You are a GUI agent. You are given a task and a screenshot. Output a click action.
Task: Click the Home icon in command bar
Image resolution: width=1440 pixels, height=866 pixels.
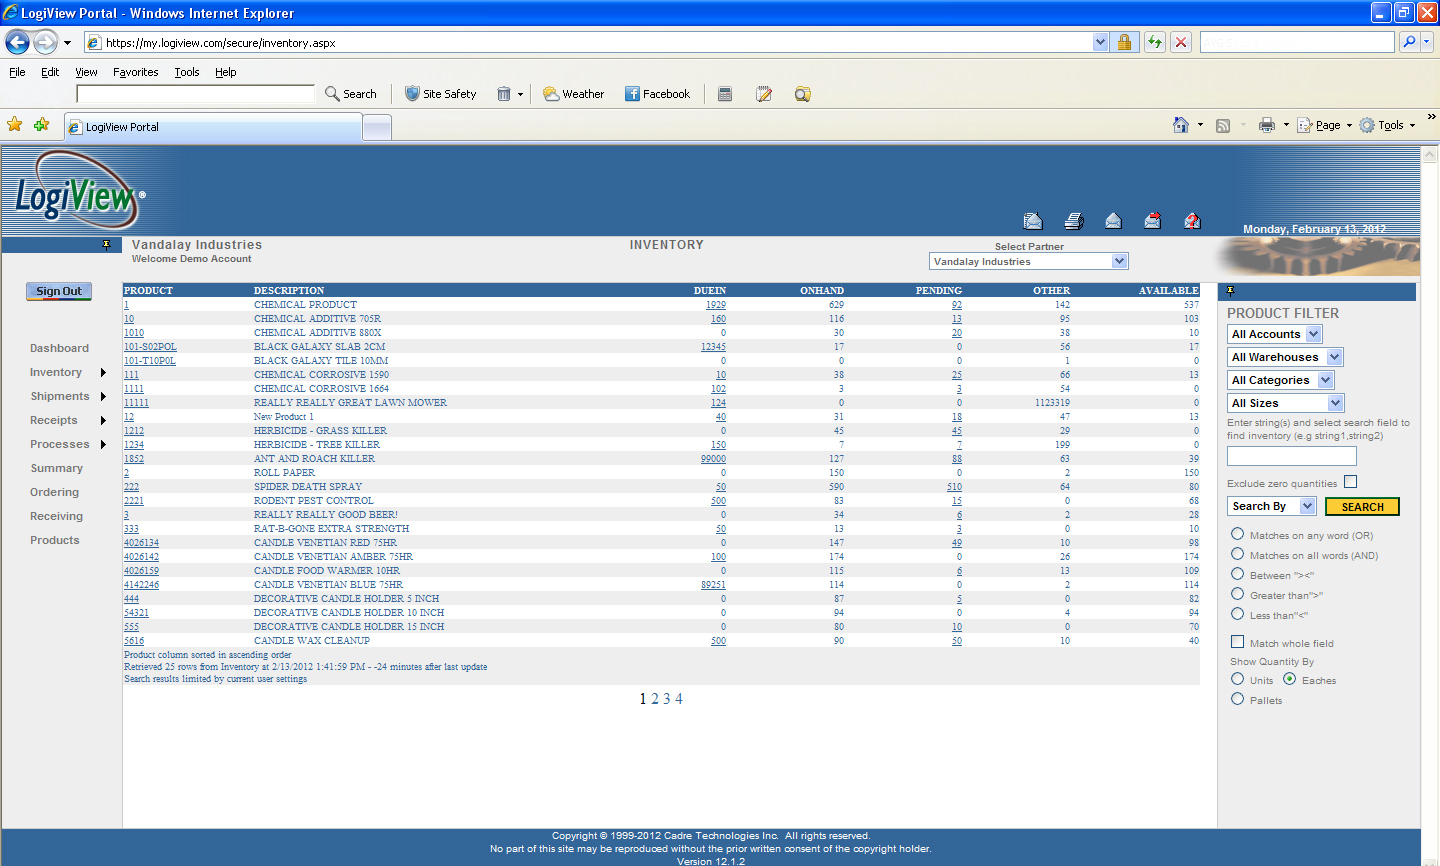pyautogui.click(x=1181, y=125)
